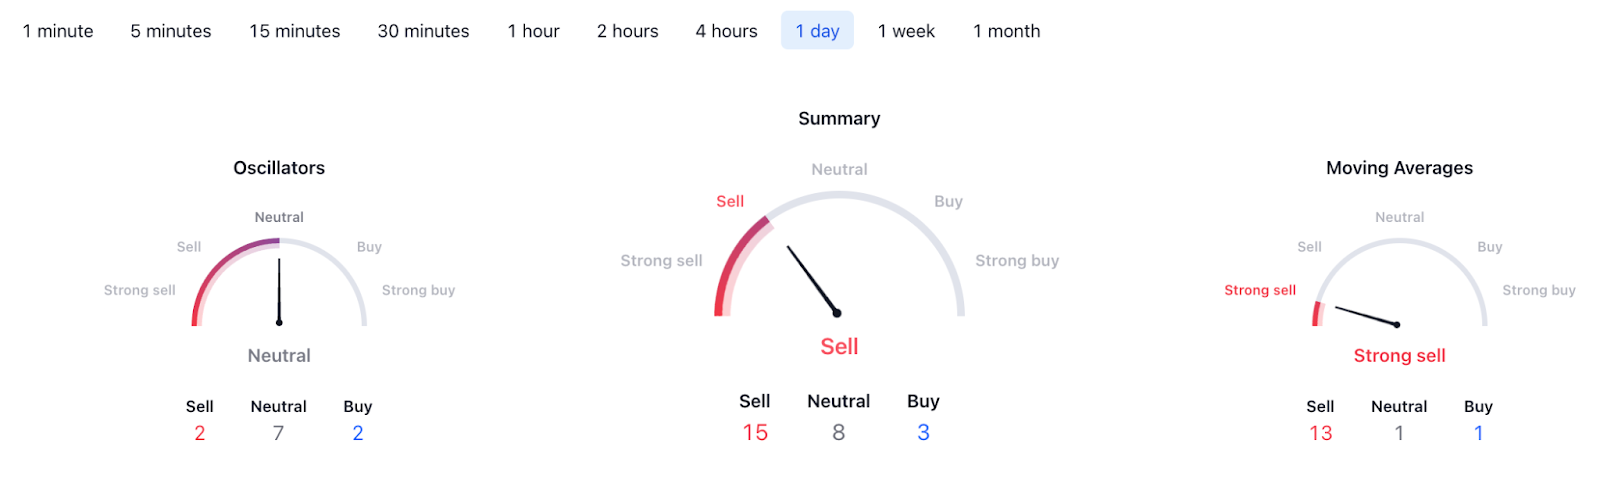
Task: Select the 1 minute timeframe tab
Action: (x=58, y=31)
